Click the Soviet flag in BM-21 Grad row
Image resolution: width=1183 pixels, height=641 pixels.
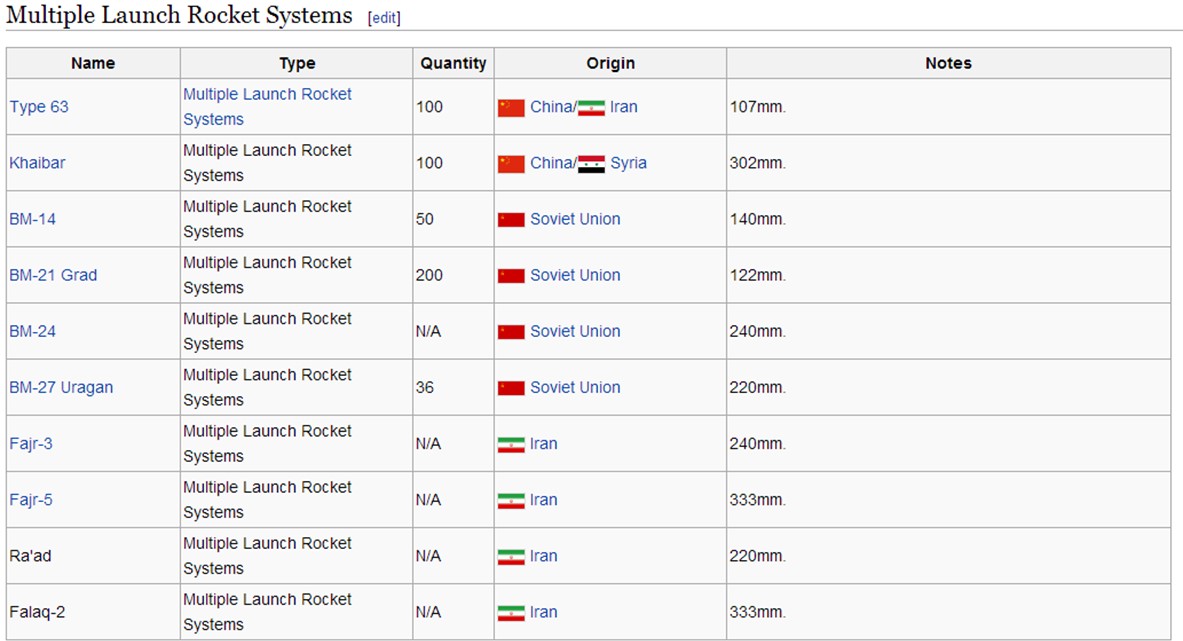click(511, 276)
